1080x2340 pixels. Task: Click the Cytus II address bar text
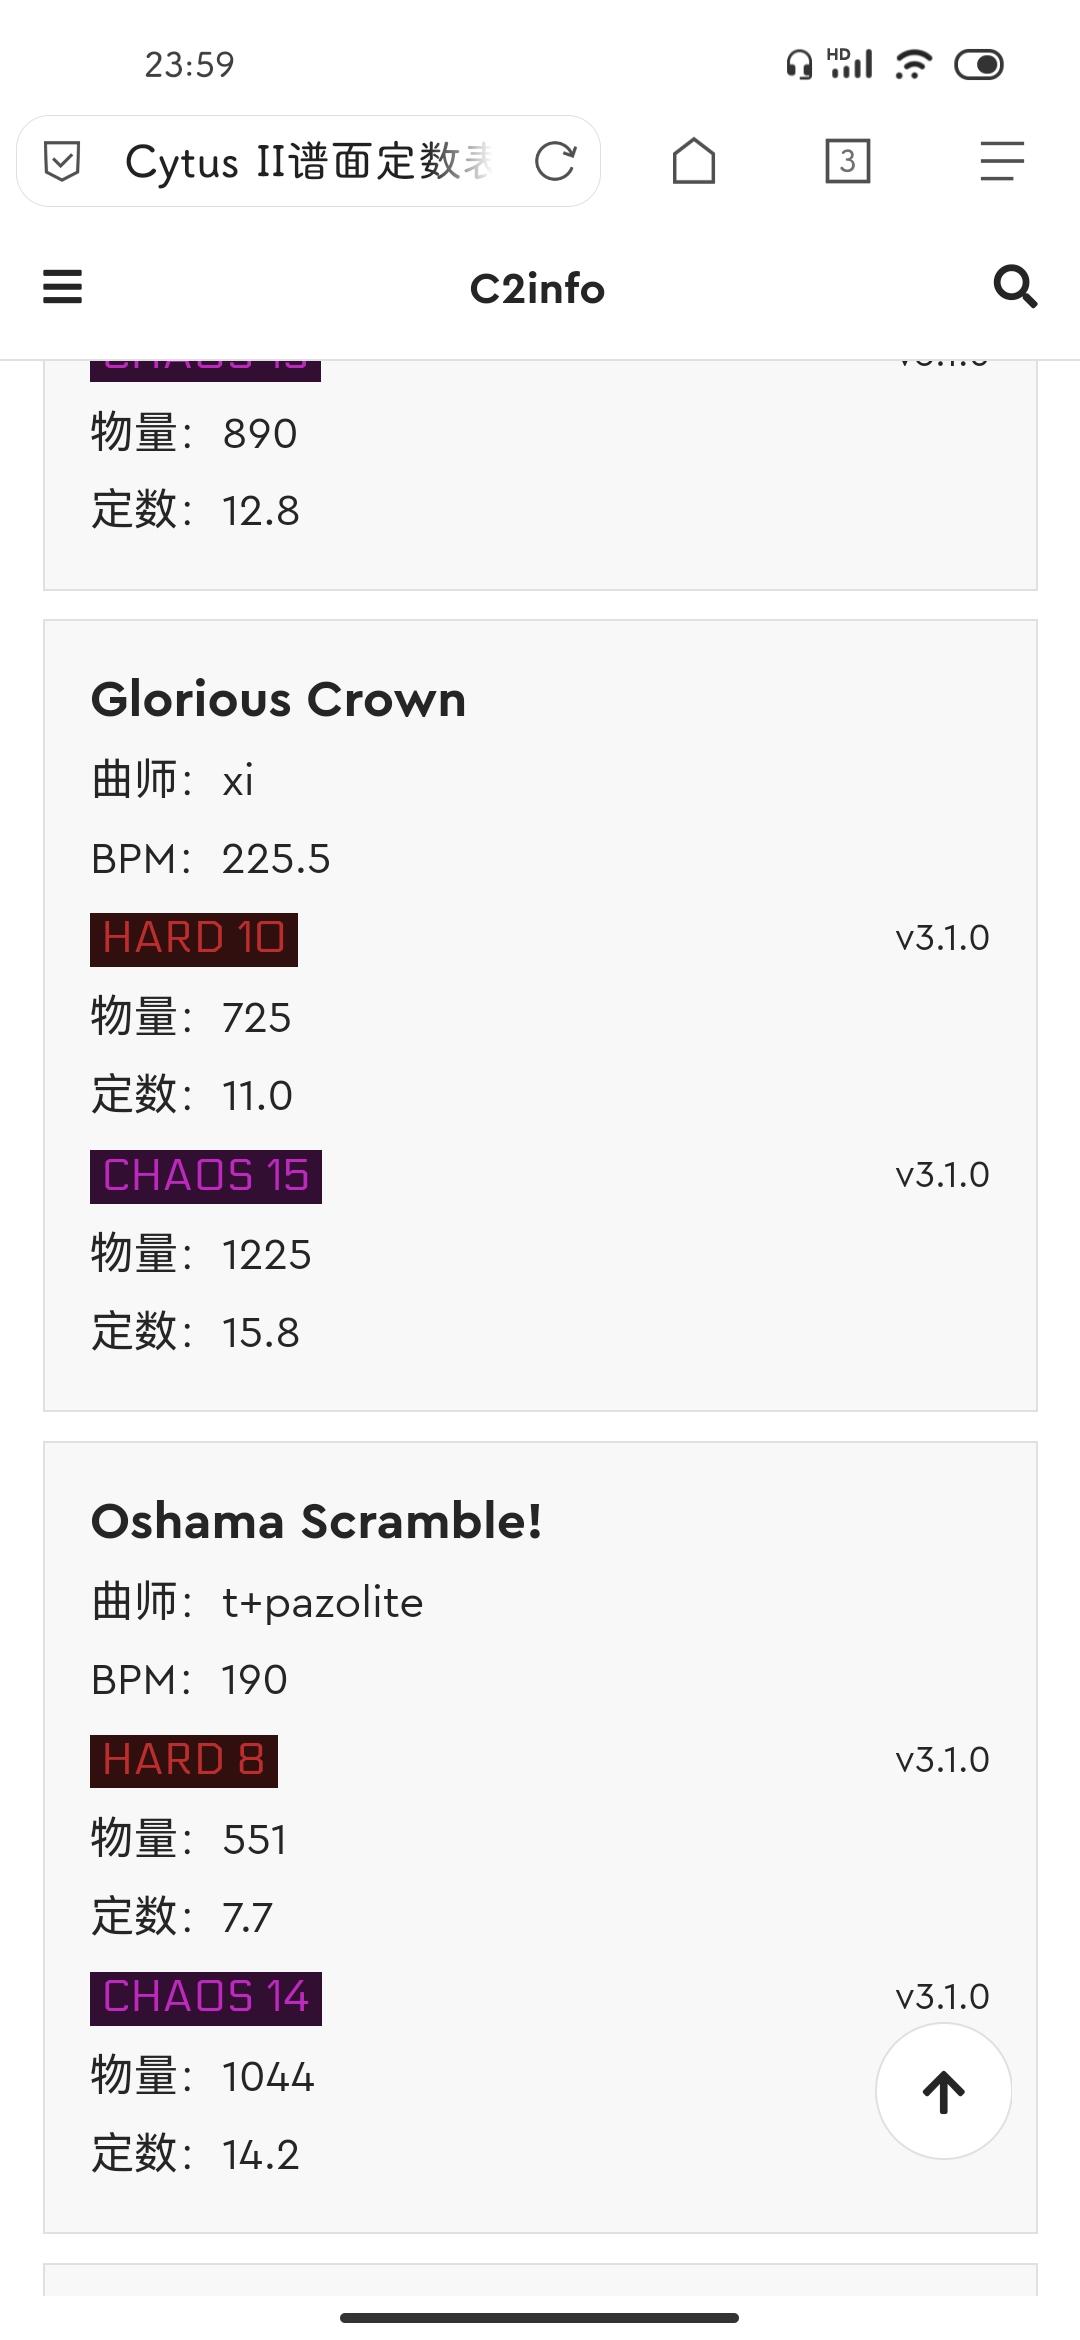point(308,161)
